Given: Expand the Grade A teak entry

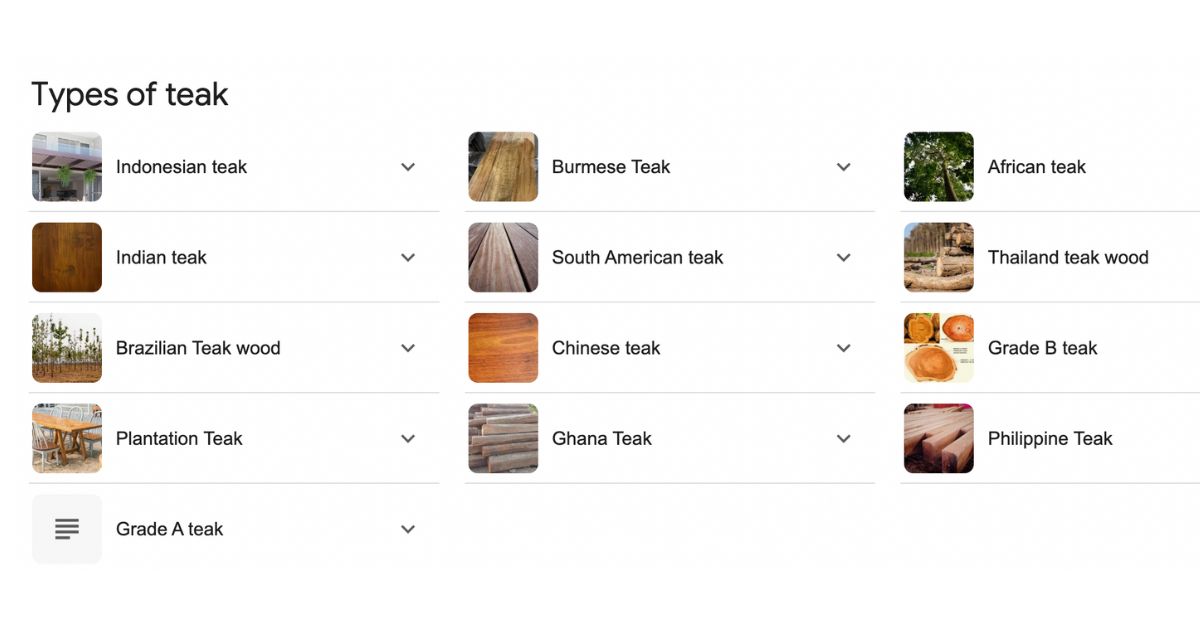Looking at the screenshot, I should [408, 528].
